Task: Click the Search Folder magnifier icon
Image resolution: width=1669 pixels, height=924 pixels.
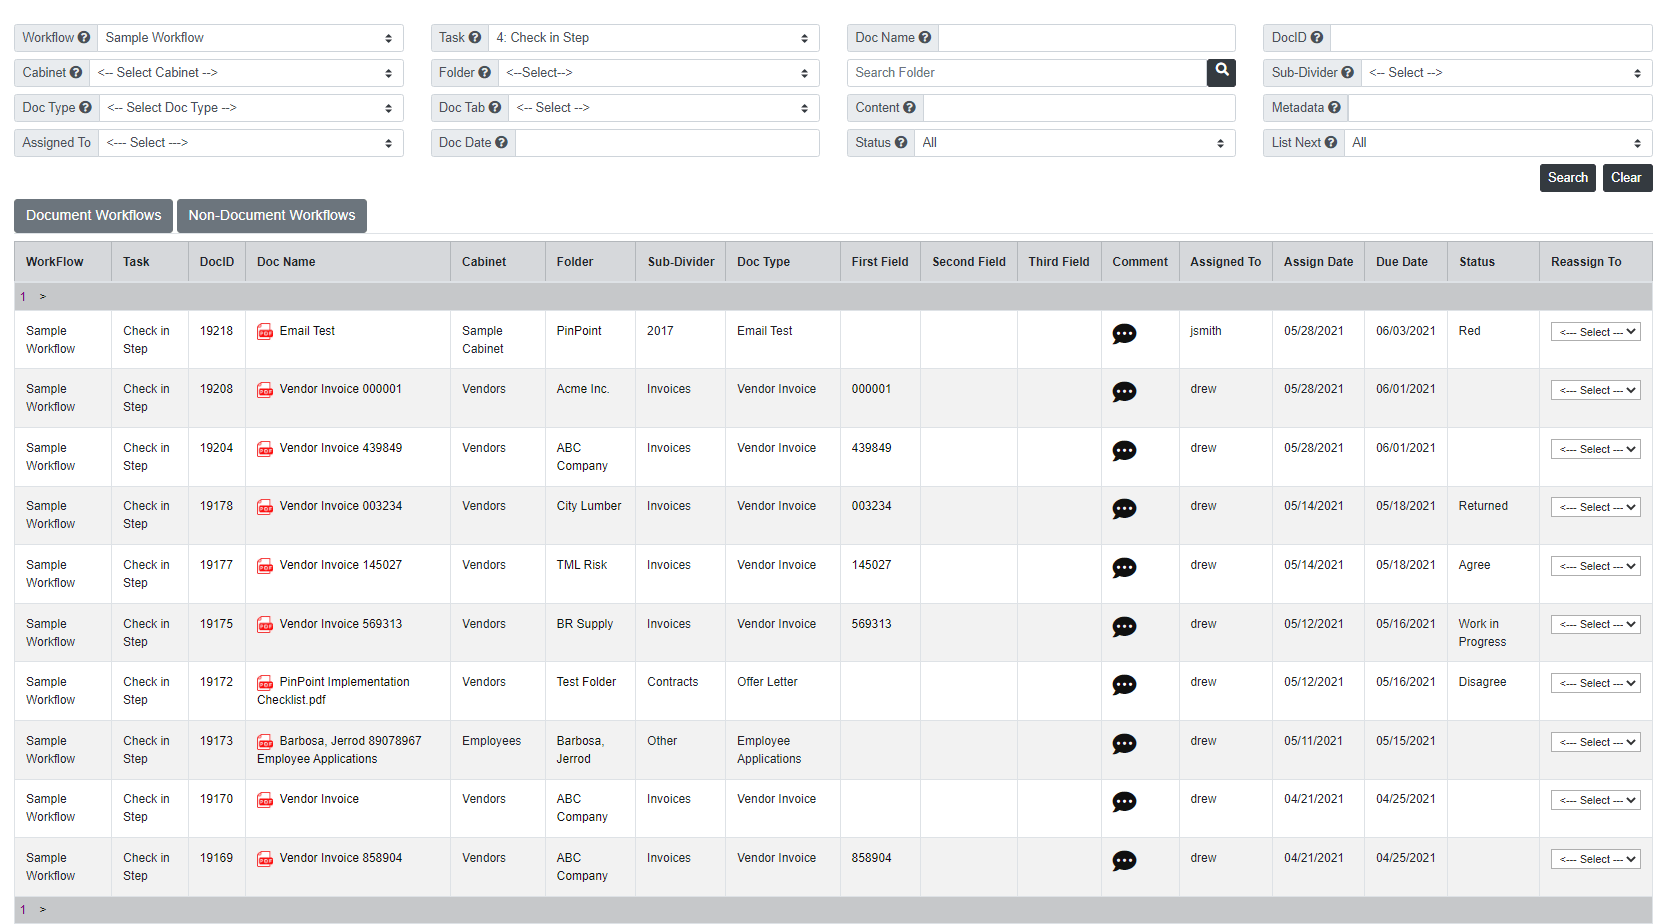Action: [1221, 72]
